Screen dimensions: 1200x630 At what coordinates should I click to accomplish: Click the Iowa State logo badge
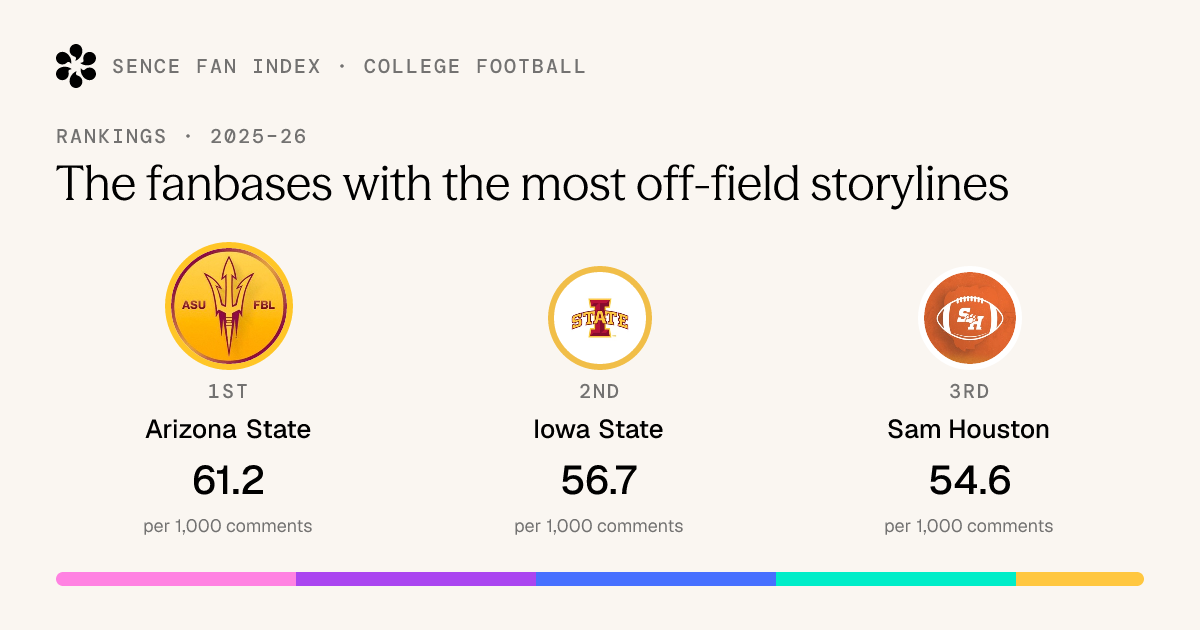pyautogui.click(x=599, y=318)
